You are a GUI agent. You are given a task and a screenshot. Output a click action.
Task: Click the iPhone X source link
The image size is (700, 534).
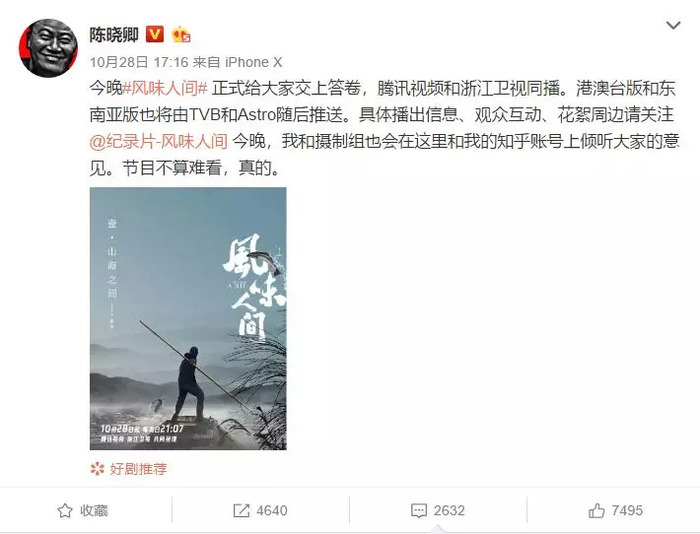(253, 62)
